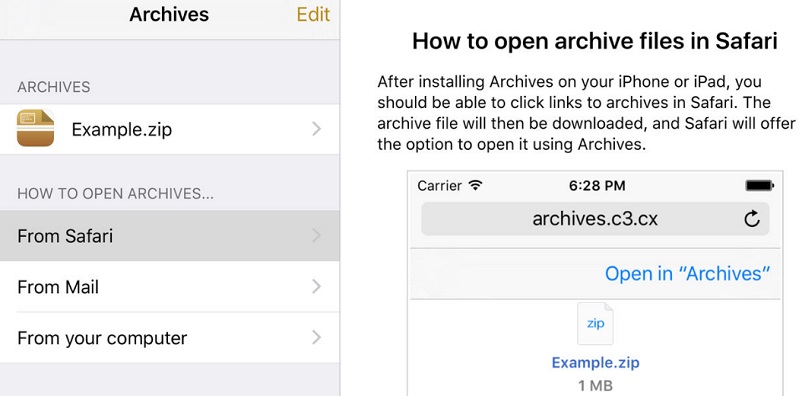Expand the From Mail chevron
The image size is (800, 396).
pyautogui.click(x=317, y=286)
